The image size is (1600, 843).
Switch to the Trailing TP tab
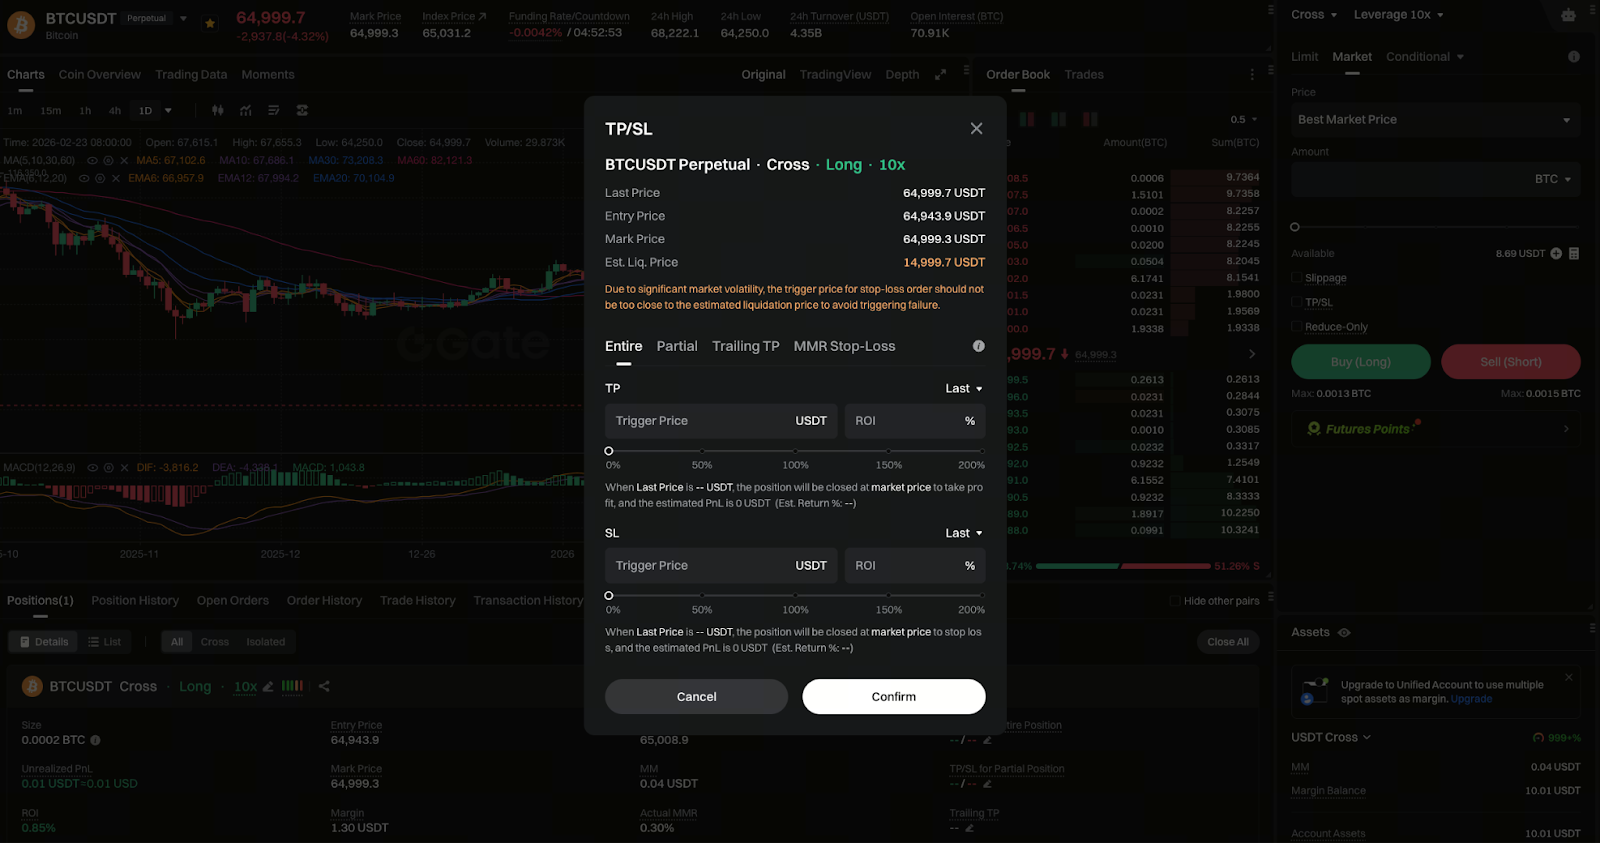click(745, 346)
